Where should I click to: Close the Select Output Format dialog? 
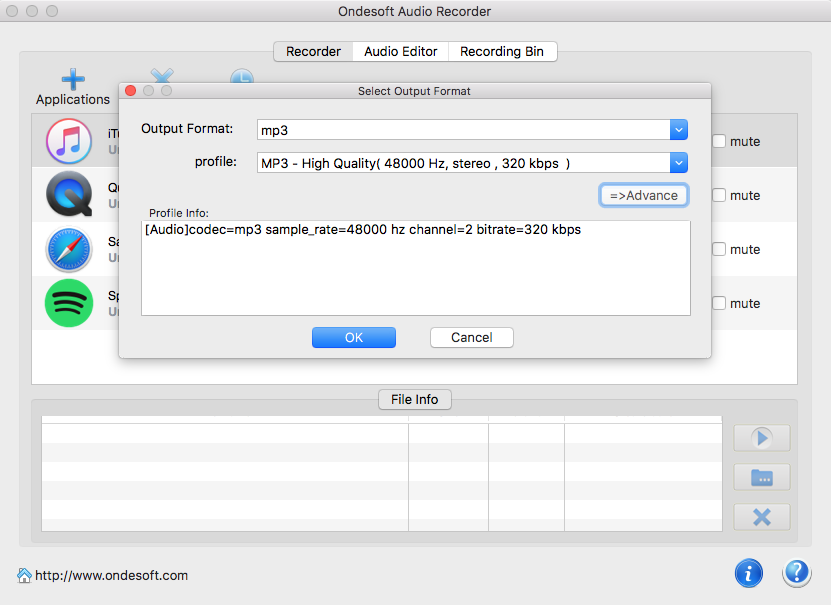click(x=130, y=91)
